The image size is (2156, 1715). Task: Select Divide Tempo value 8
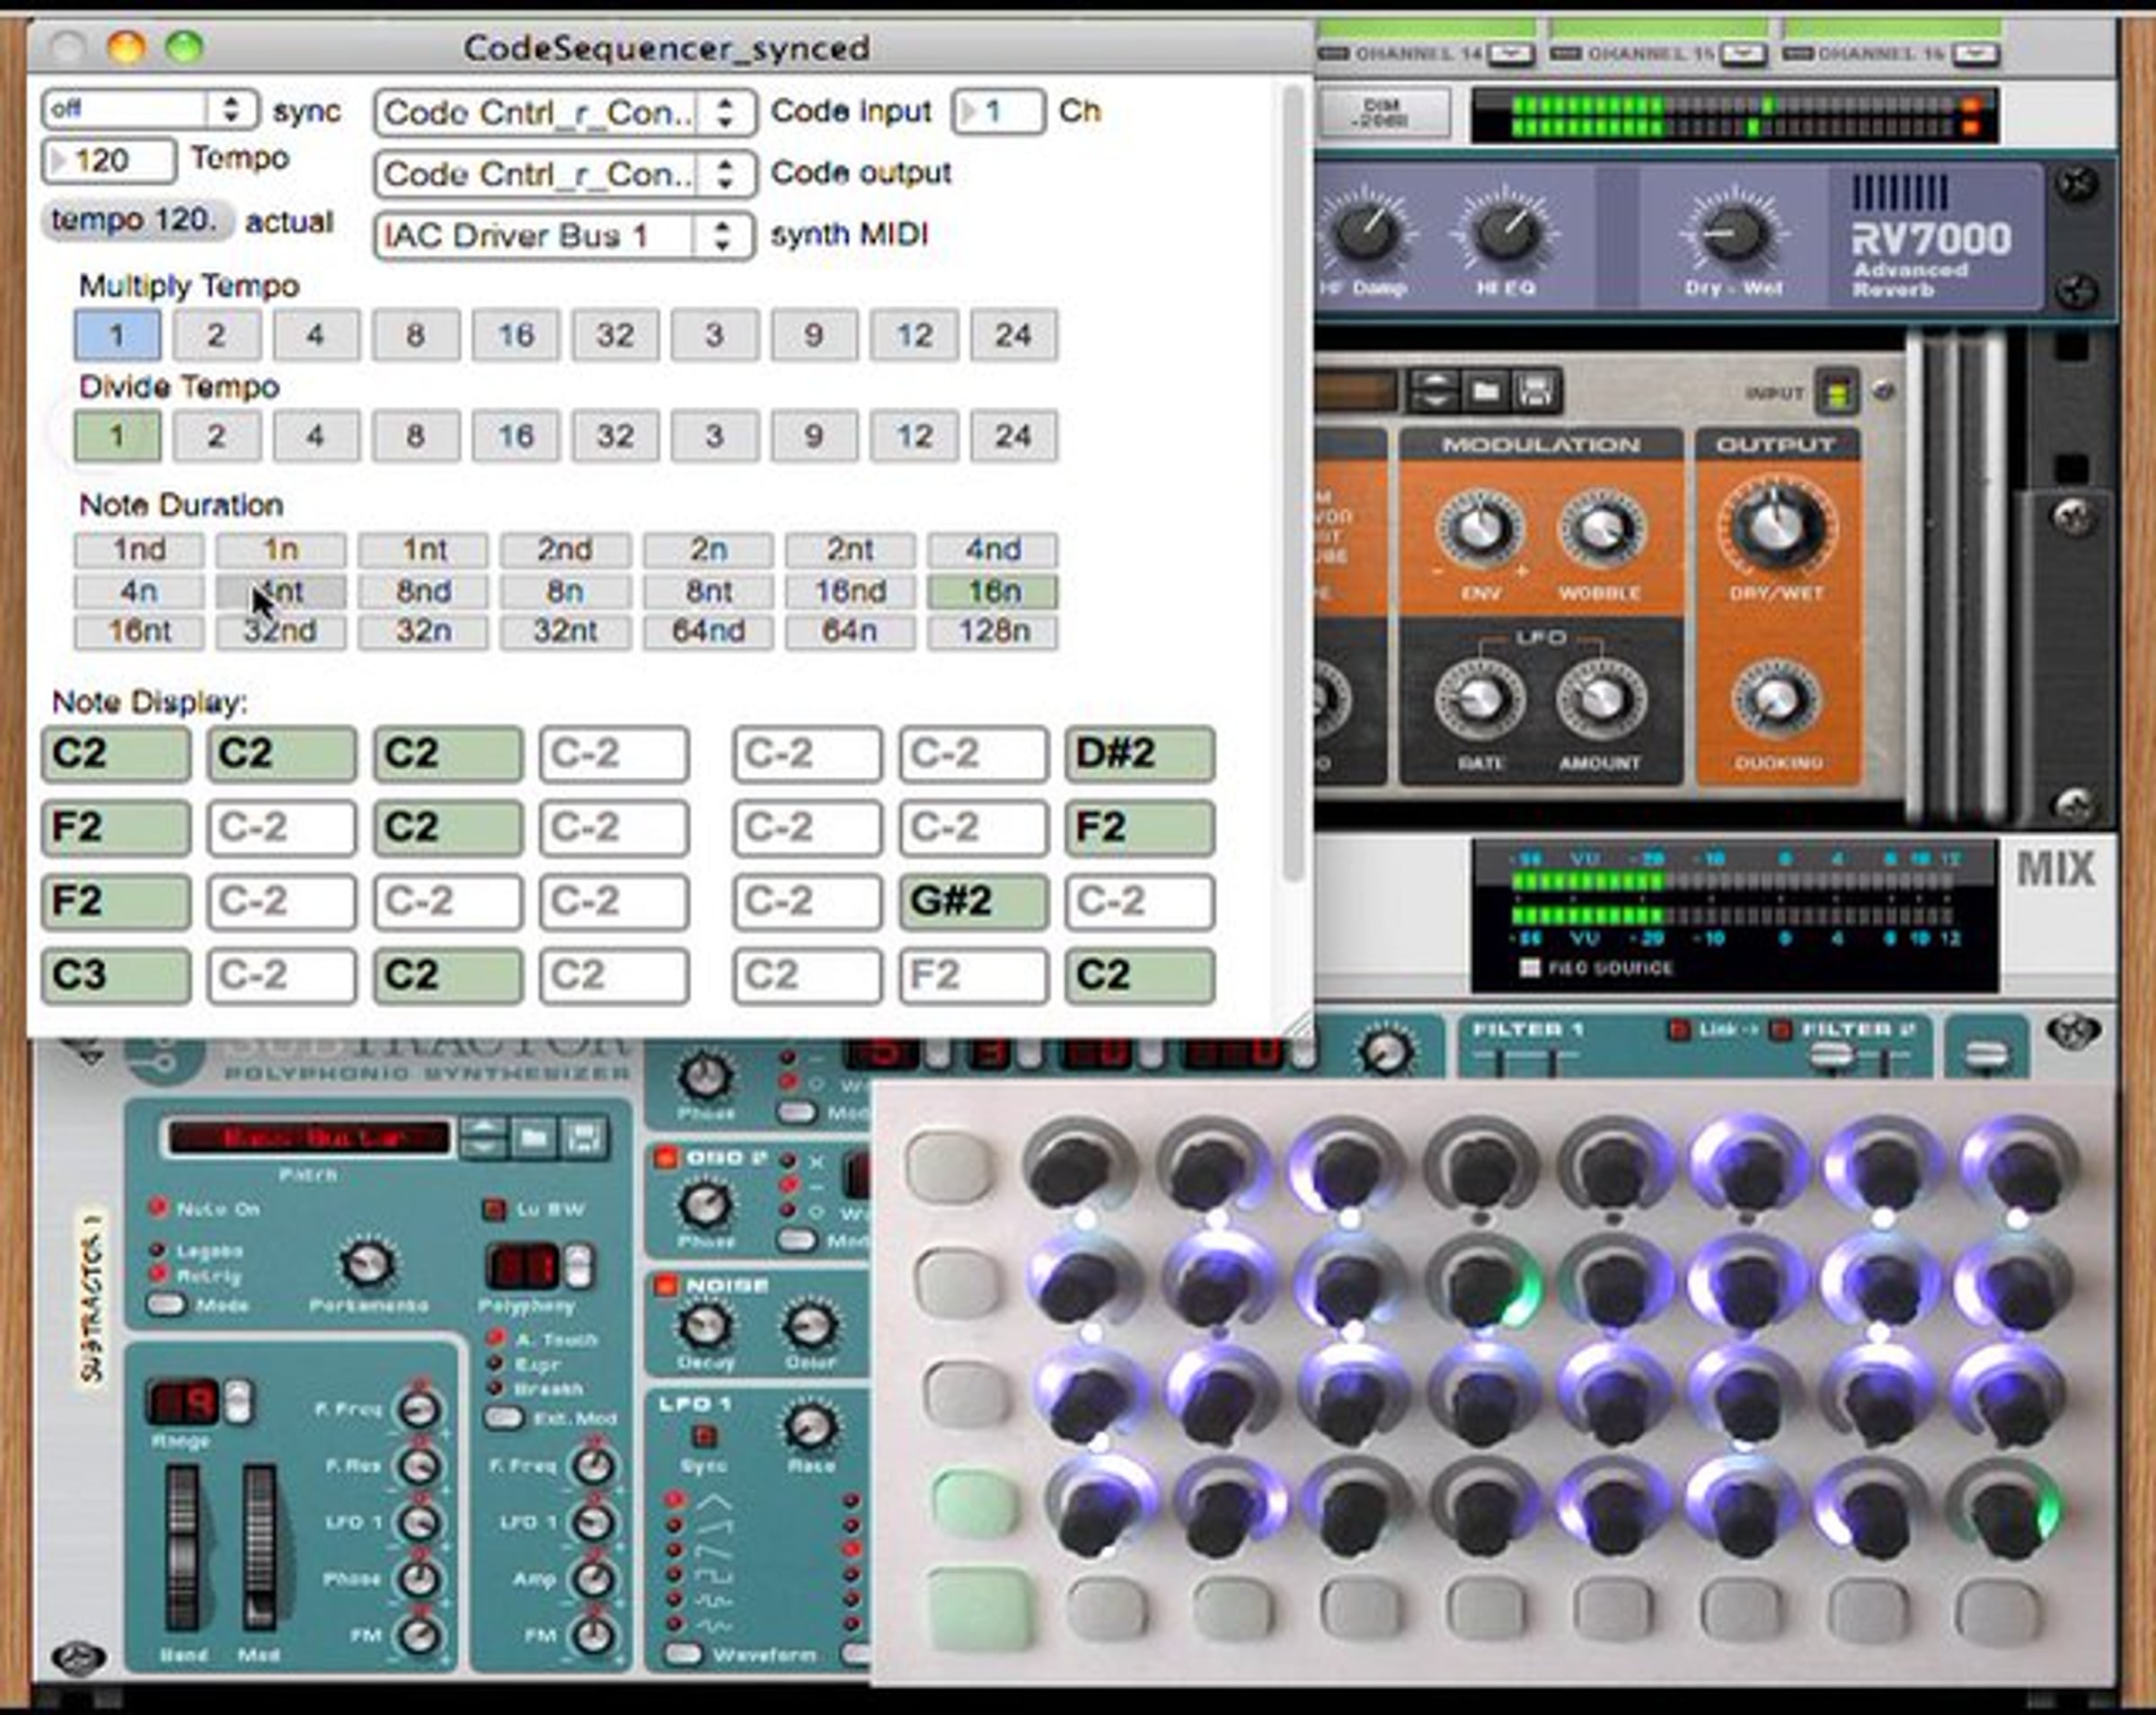tap(415, 436)
